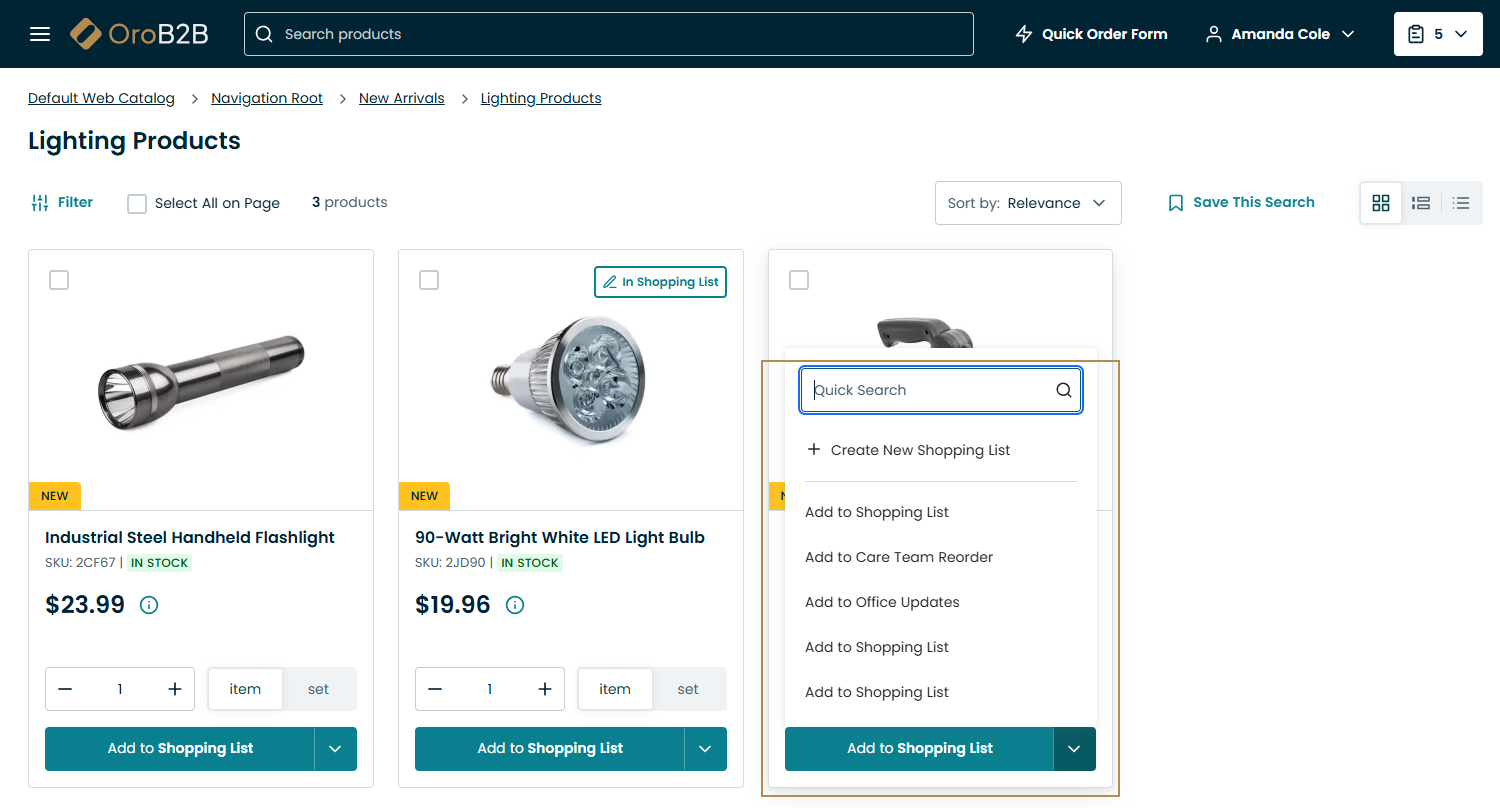Image resolution: width=1500 pixels, height=808 pixels.
Task: Switch to detailed list view
Action: coord(1421,203)
